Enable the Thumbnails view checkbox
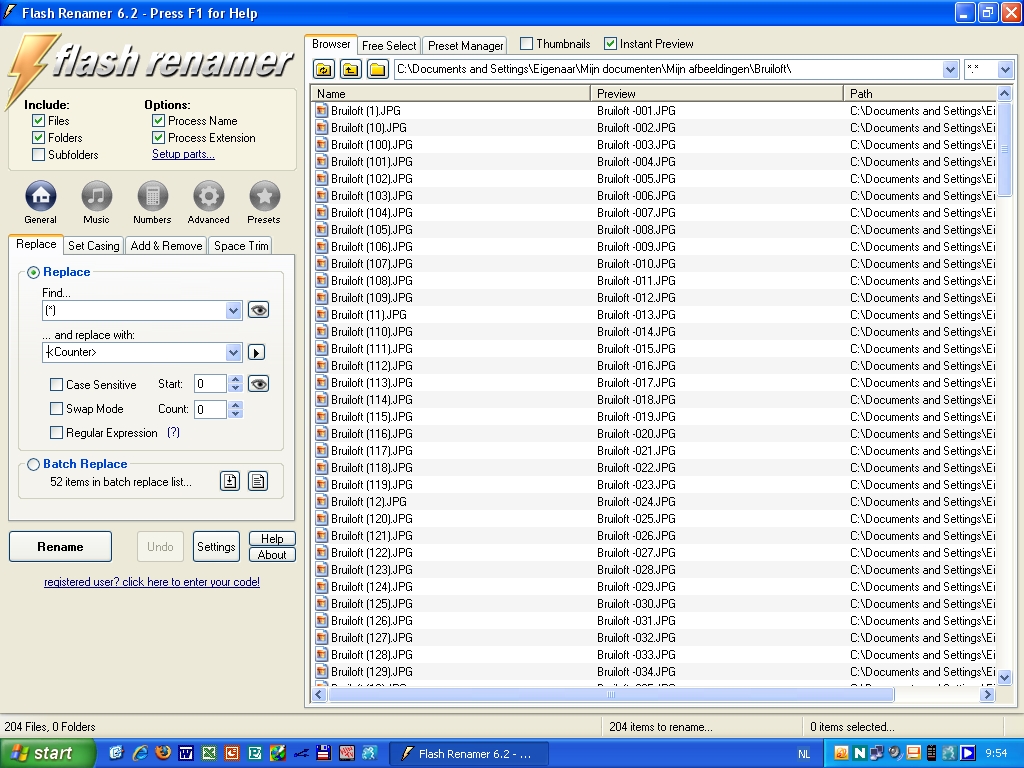The width and height of the screenshot is (1024, 768). [x=526, y=44]
